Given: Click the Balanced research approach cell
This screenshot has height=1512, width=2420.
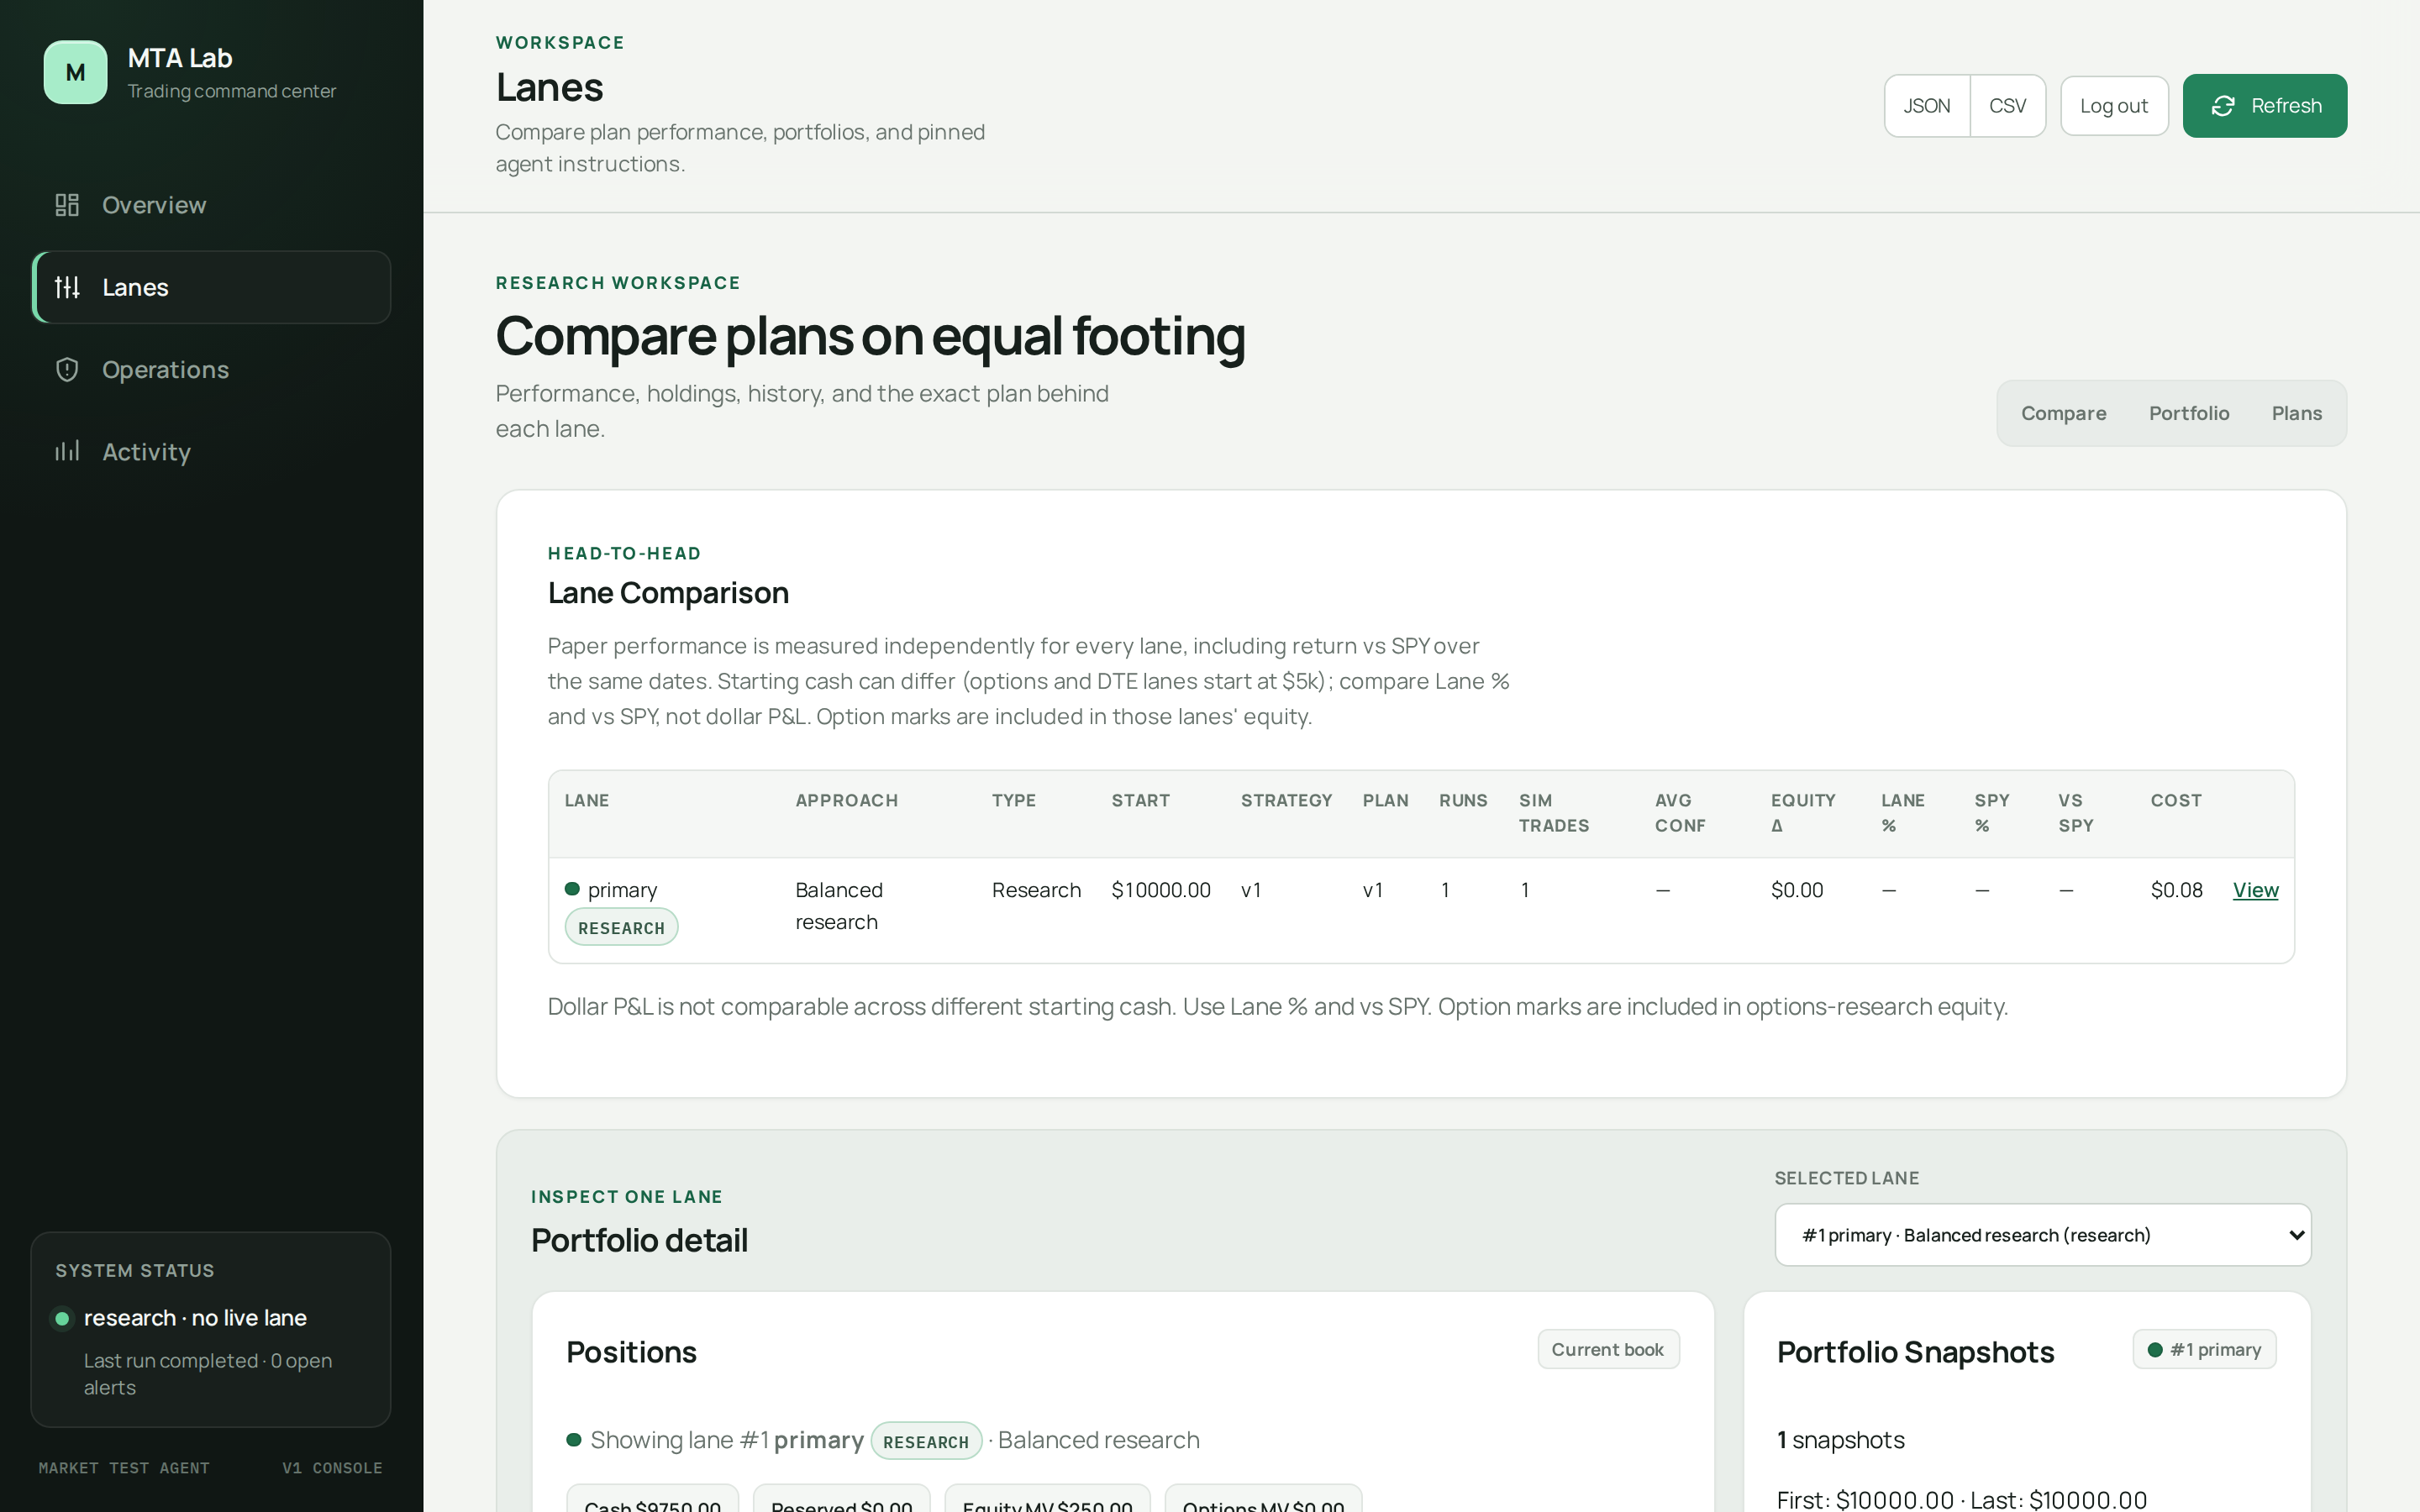Looking at the screenshot, I should point(838,906).
